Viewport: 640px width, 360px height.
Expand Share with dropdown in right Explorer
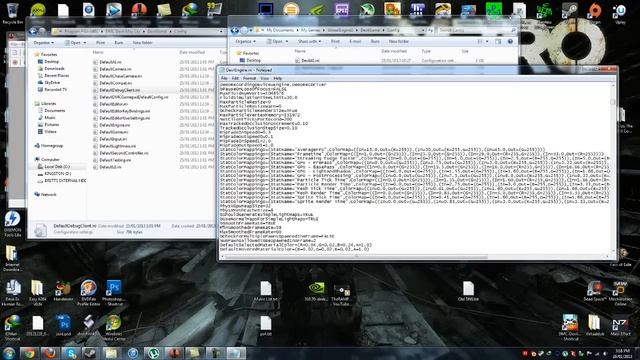309,41
